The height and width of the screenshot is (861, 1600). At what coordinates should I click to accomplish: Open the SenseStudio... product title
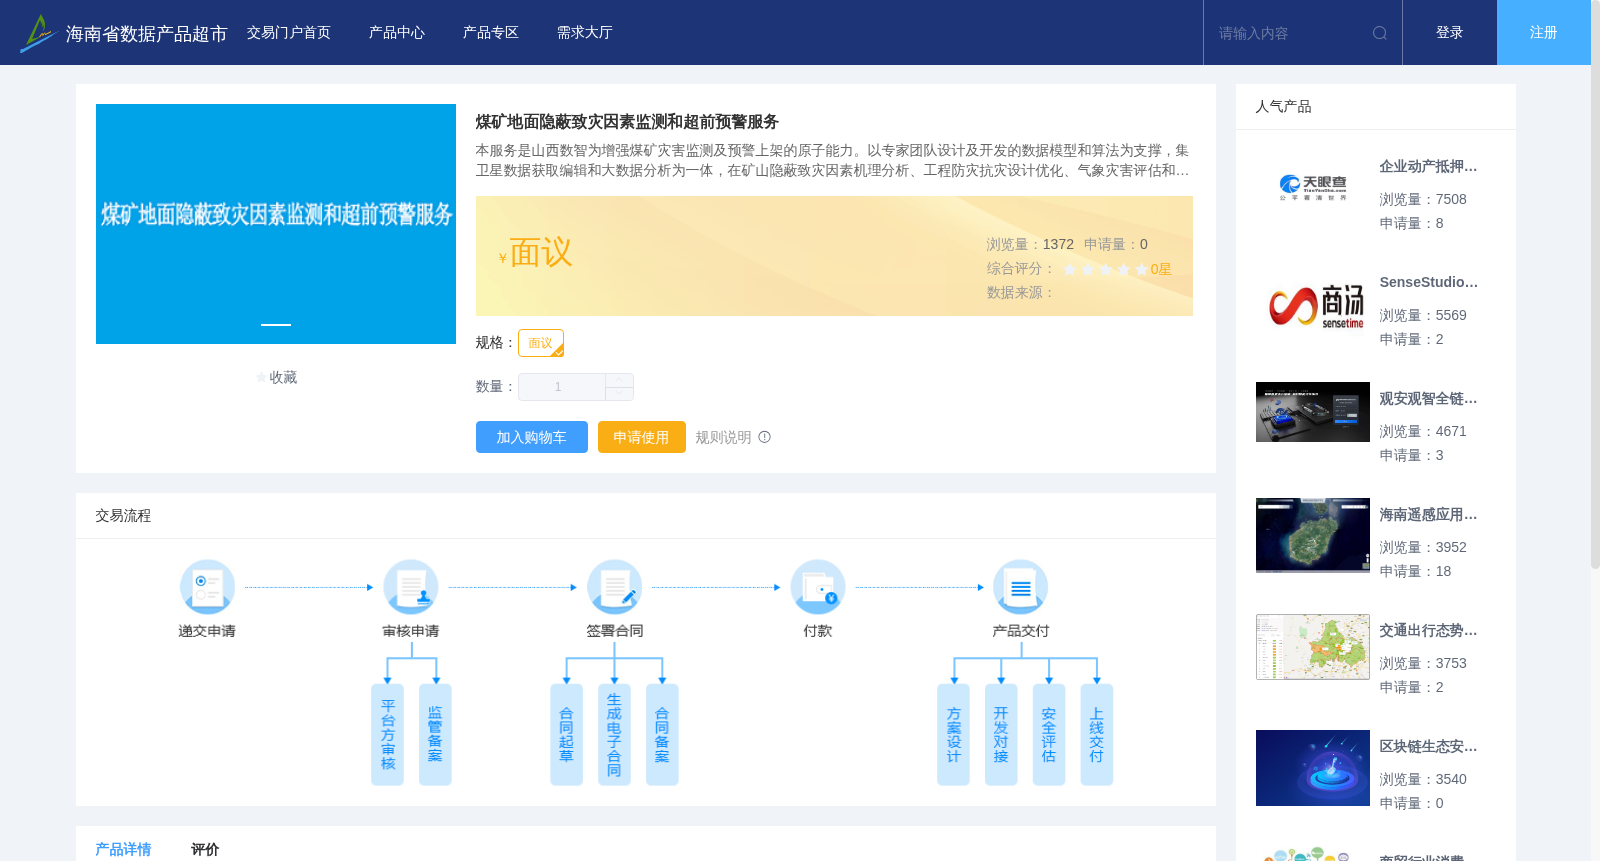[x=1428, y=283]
